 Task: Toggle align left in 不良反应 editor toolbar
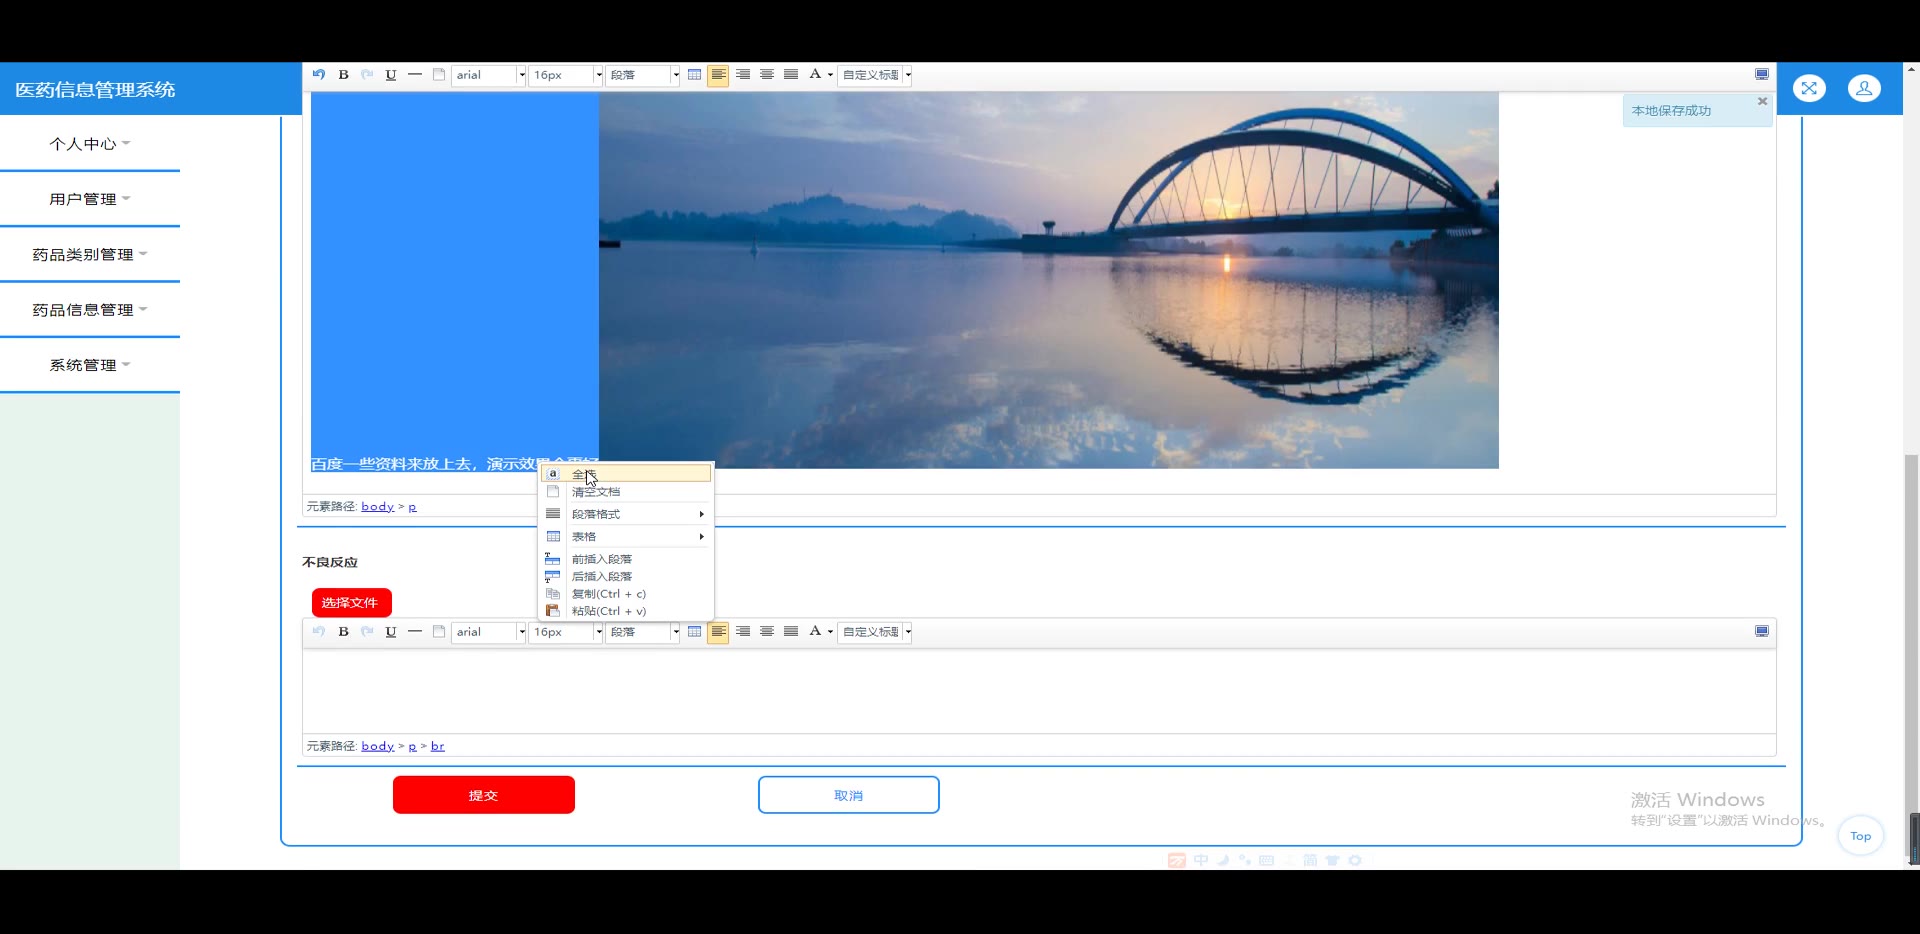(719, 632)
